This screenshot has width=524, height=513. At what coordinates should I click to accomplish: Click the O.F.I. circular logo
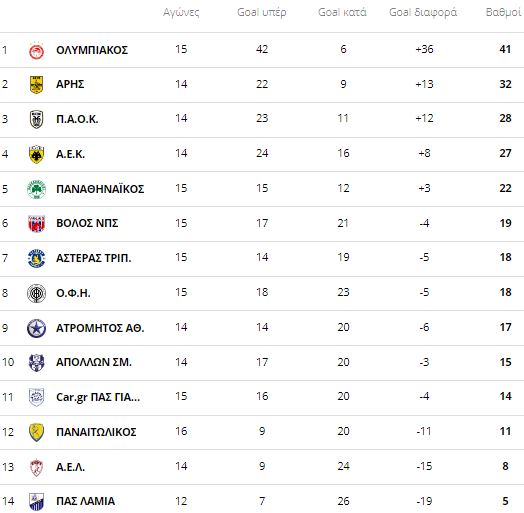[36, 293]
